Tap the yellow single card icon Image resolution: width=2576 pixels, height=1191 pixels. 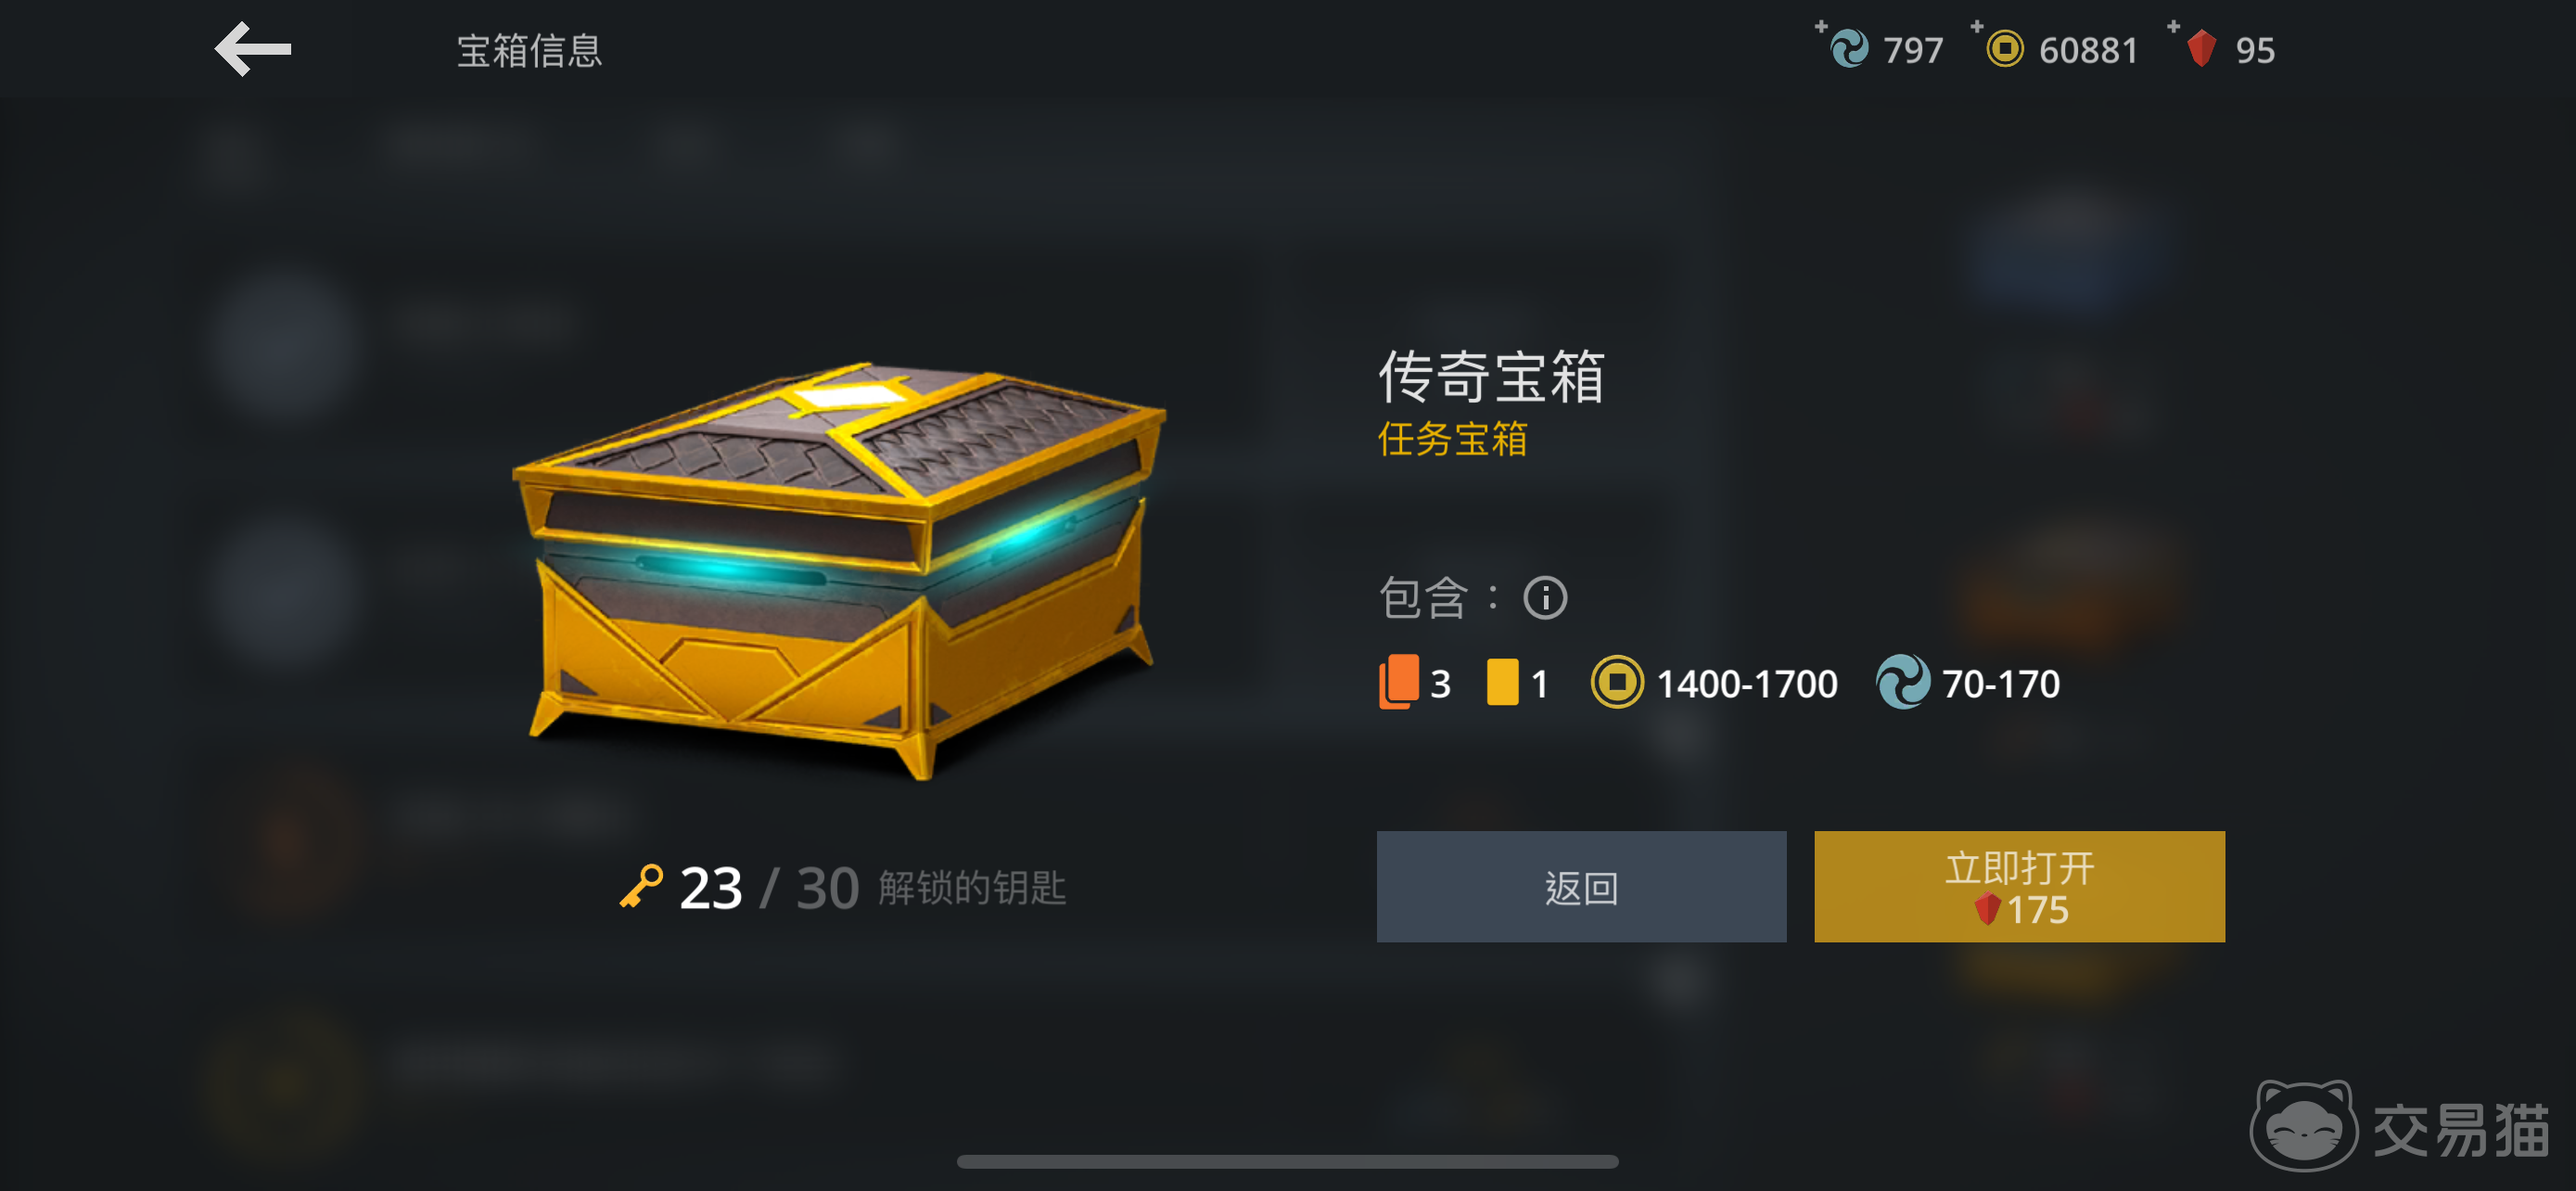1502,682
